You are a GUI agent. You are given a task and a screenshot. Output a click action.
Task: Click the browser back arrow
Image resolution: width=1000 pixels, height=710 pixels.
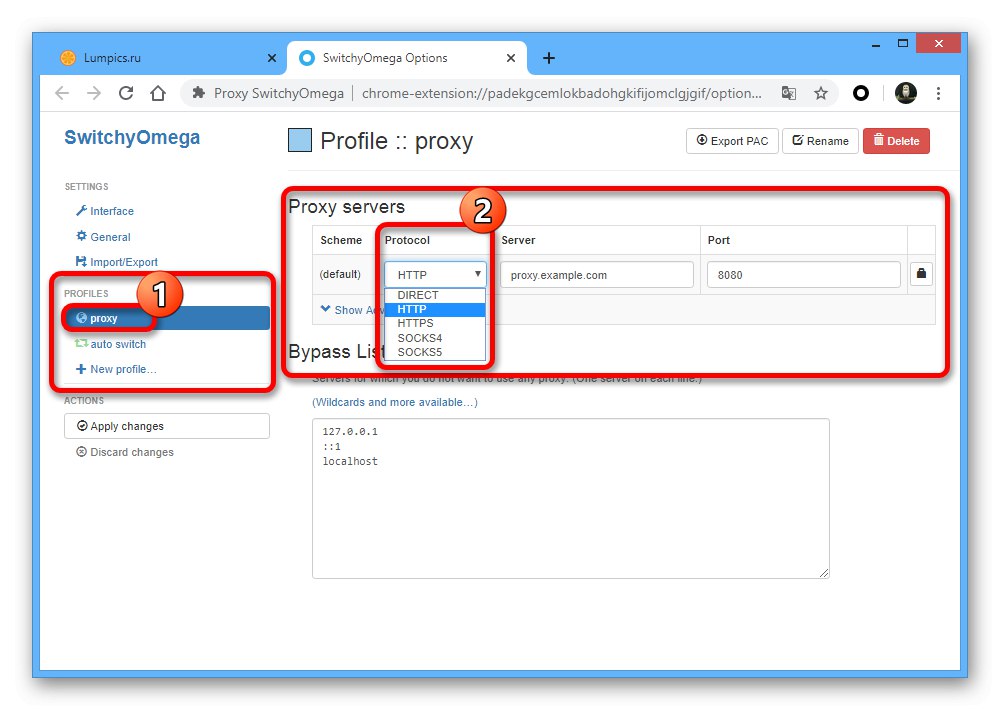62,93
